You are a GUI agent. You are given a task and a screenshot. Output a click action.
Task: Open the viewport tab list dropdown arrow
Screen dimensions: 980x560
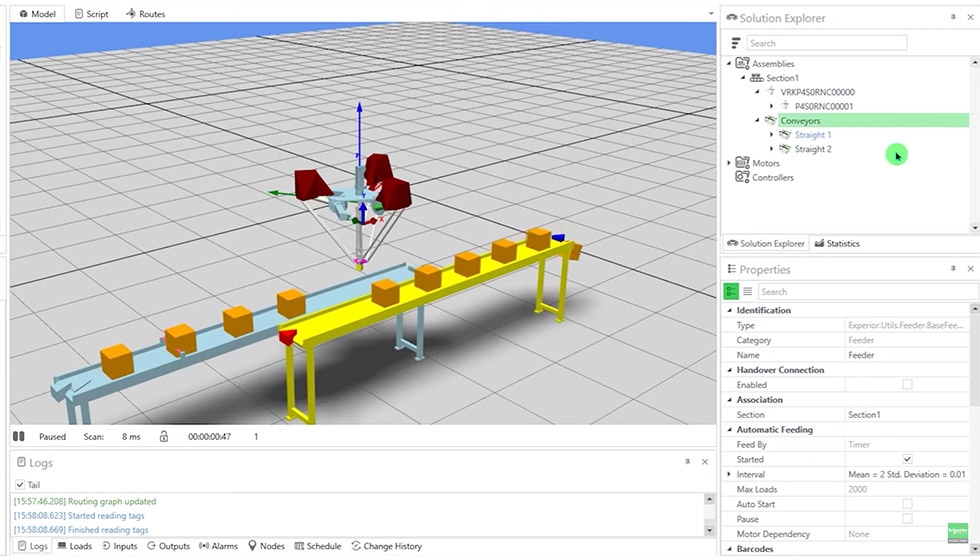pos(711,13)
